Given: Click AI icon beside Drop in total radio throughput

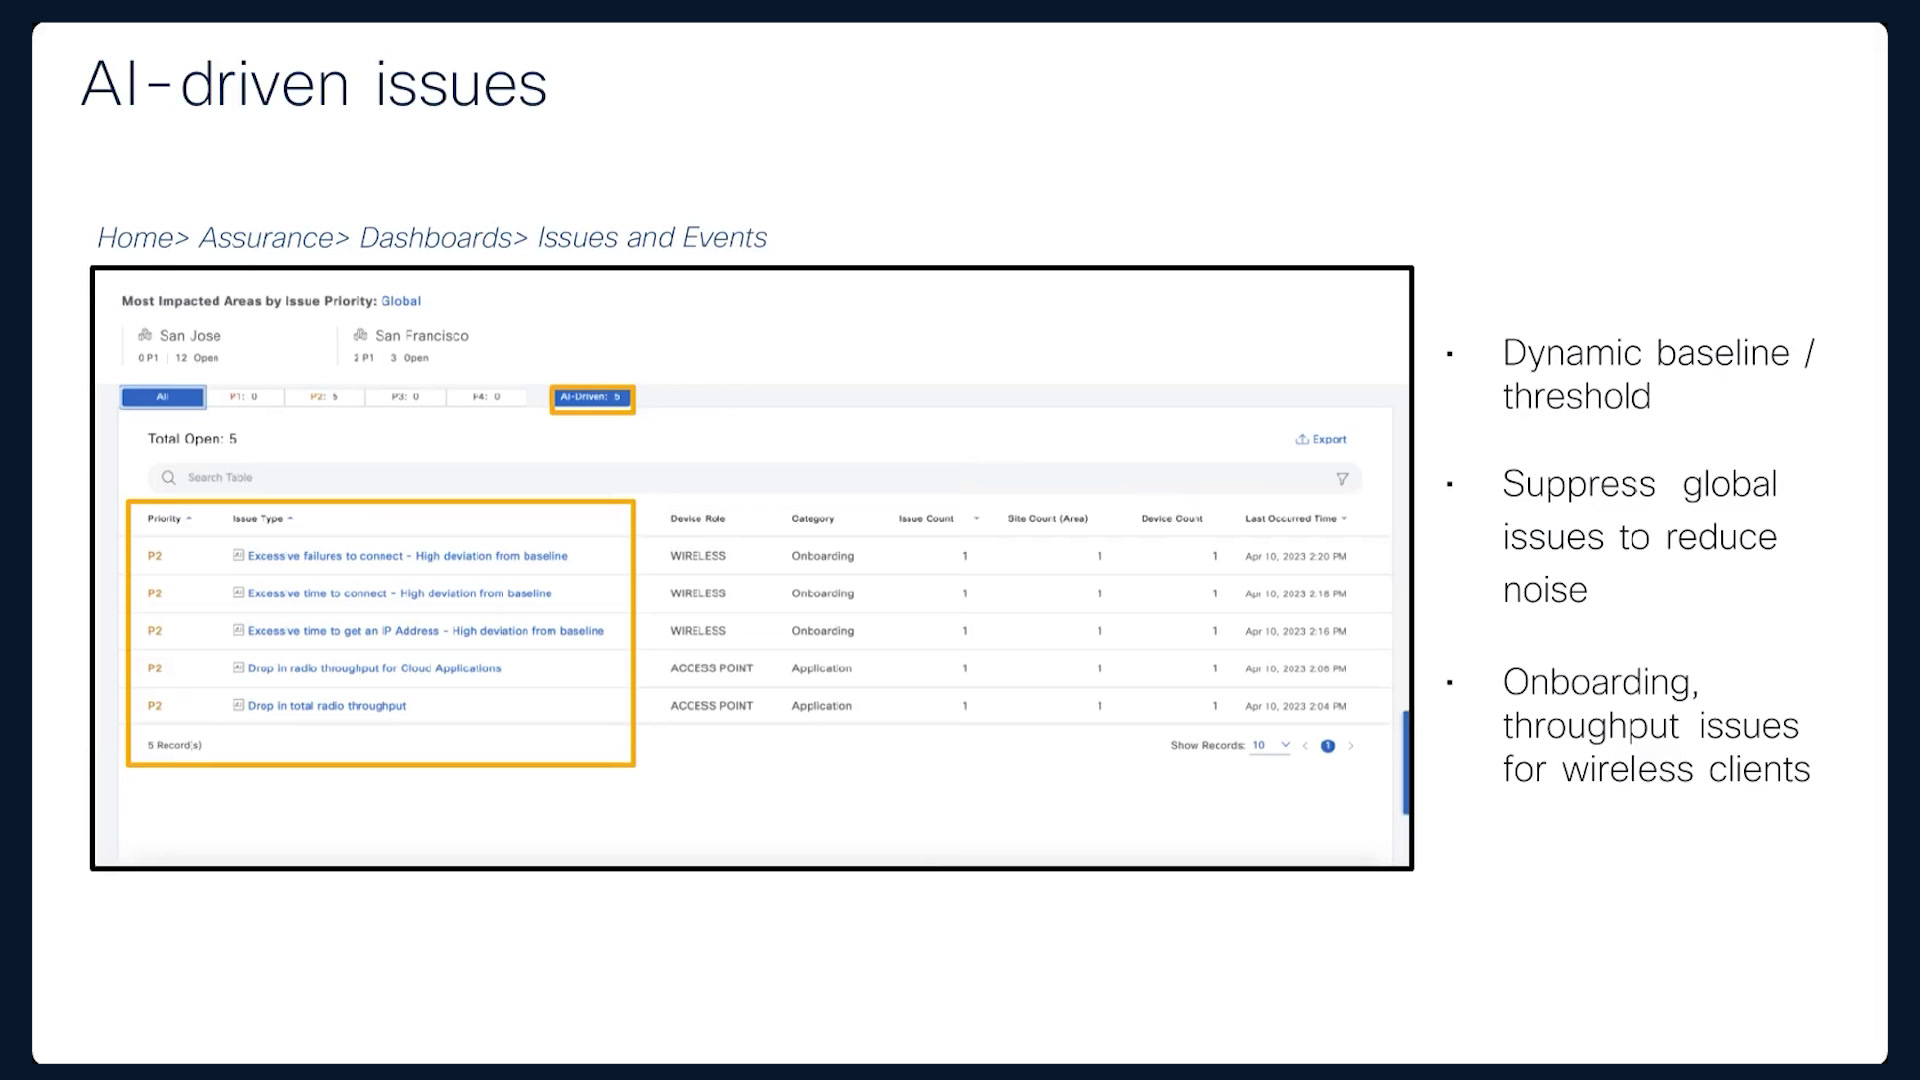Looking at the screenshot, I should tap(238, 705).
